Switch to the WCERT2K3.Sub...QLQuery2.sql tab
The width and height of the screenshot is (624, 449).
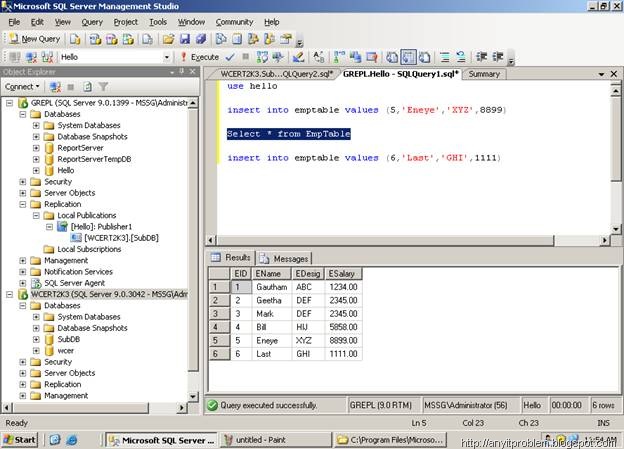pos(276,74)
